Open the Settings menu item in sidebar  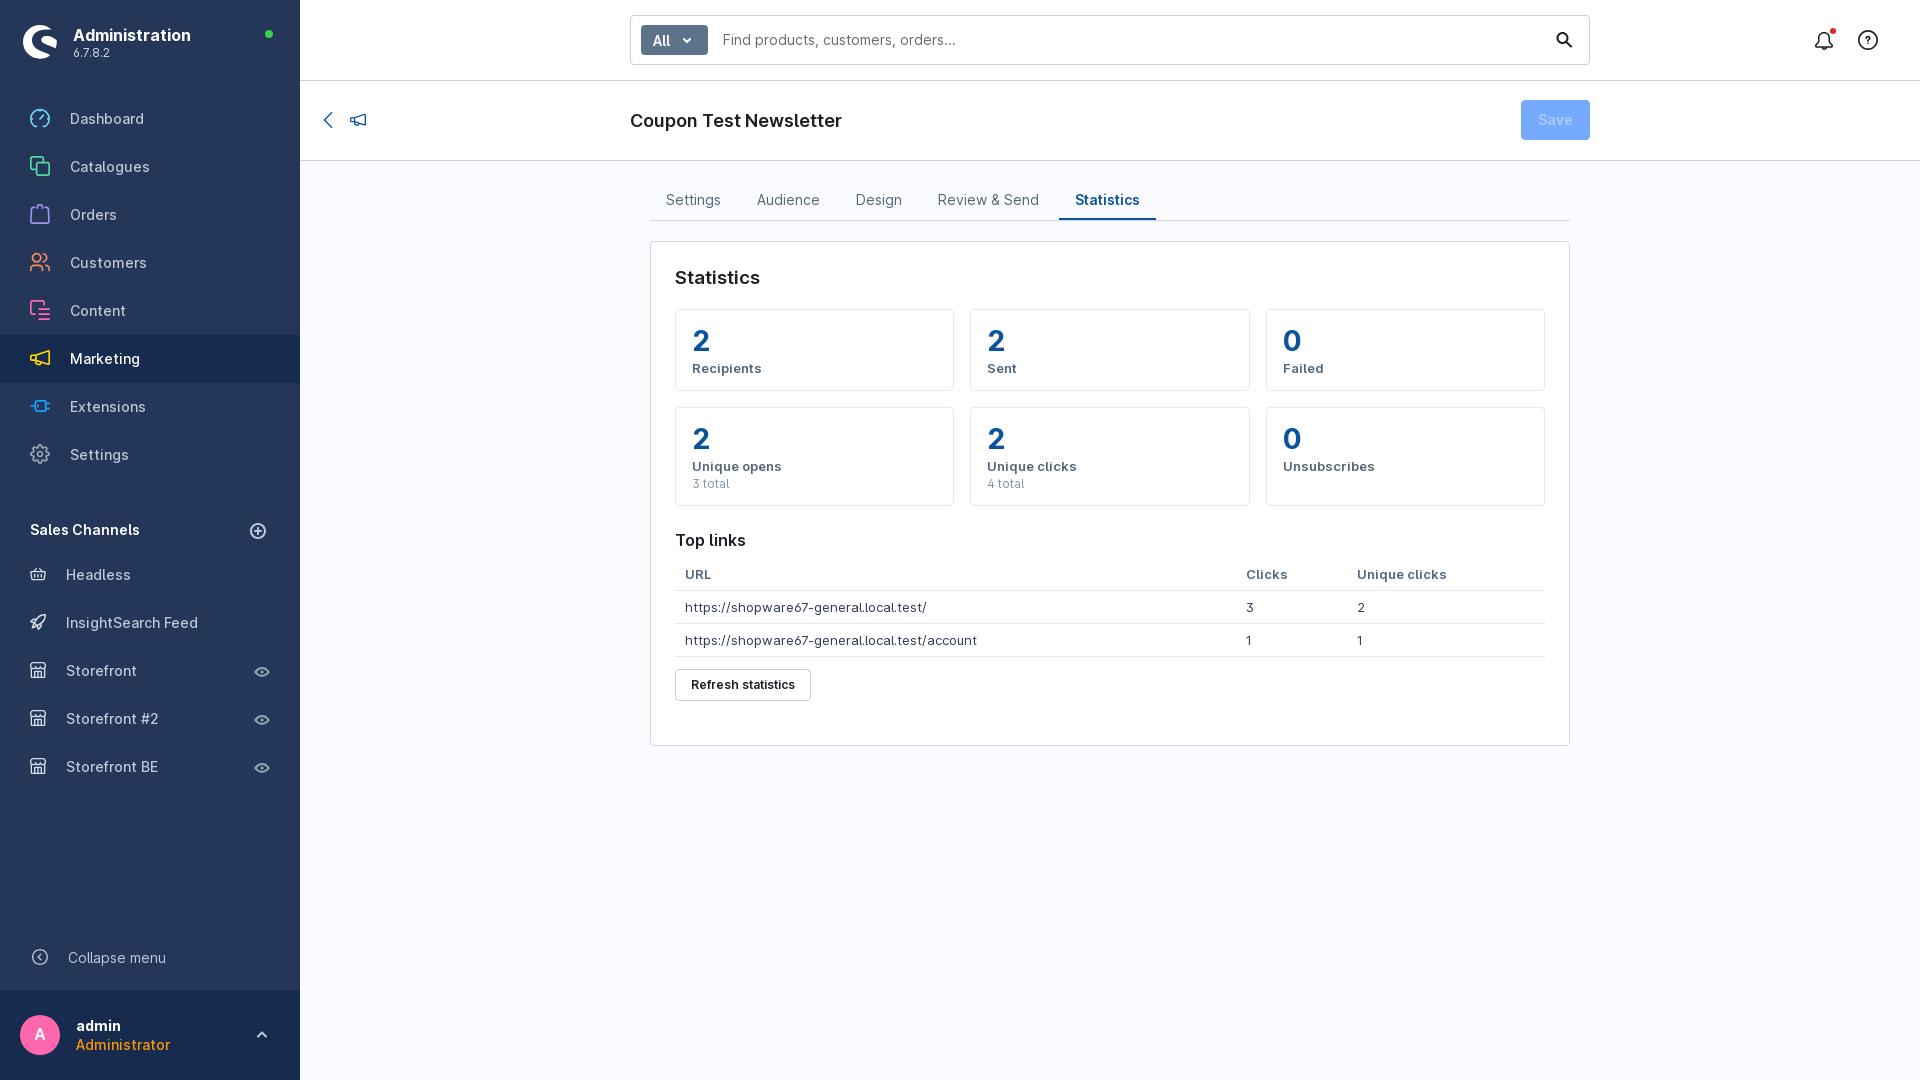point(150,455)
